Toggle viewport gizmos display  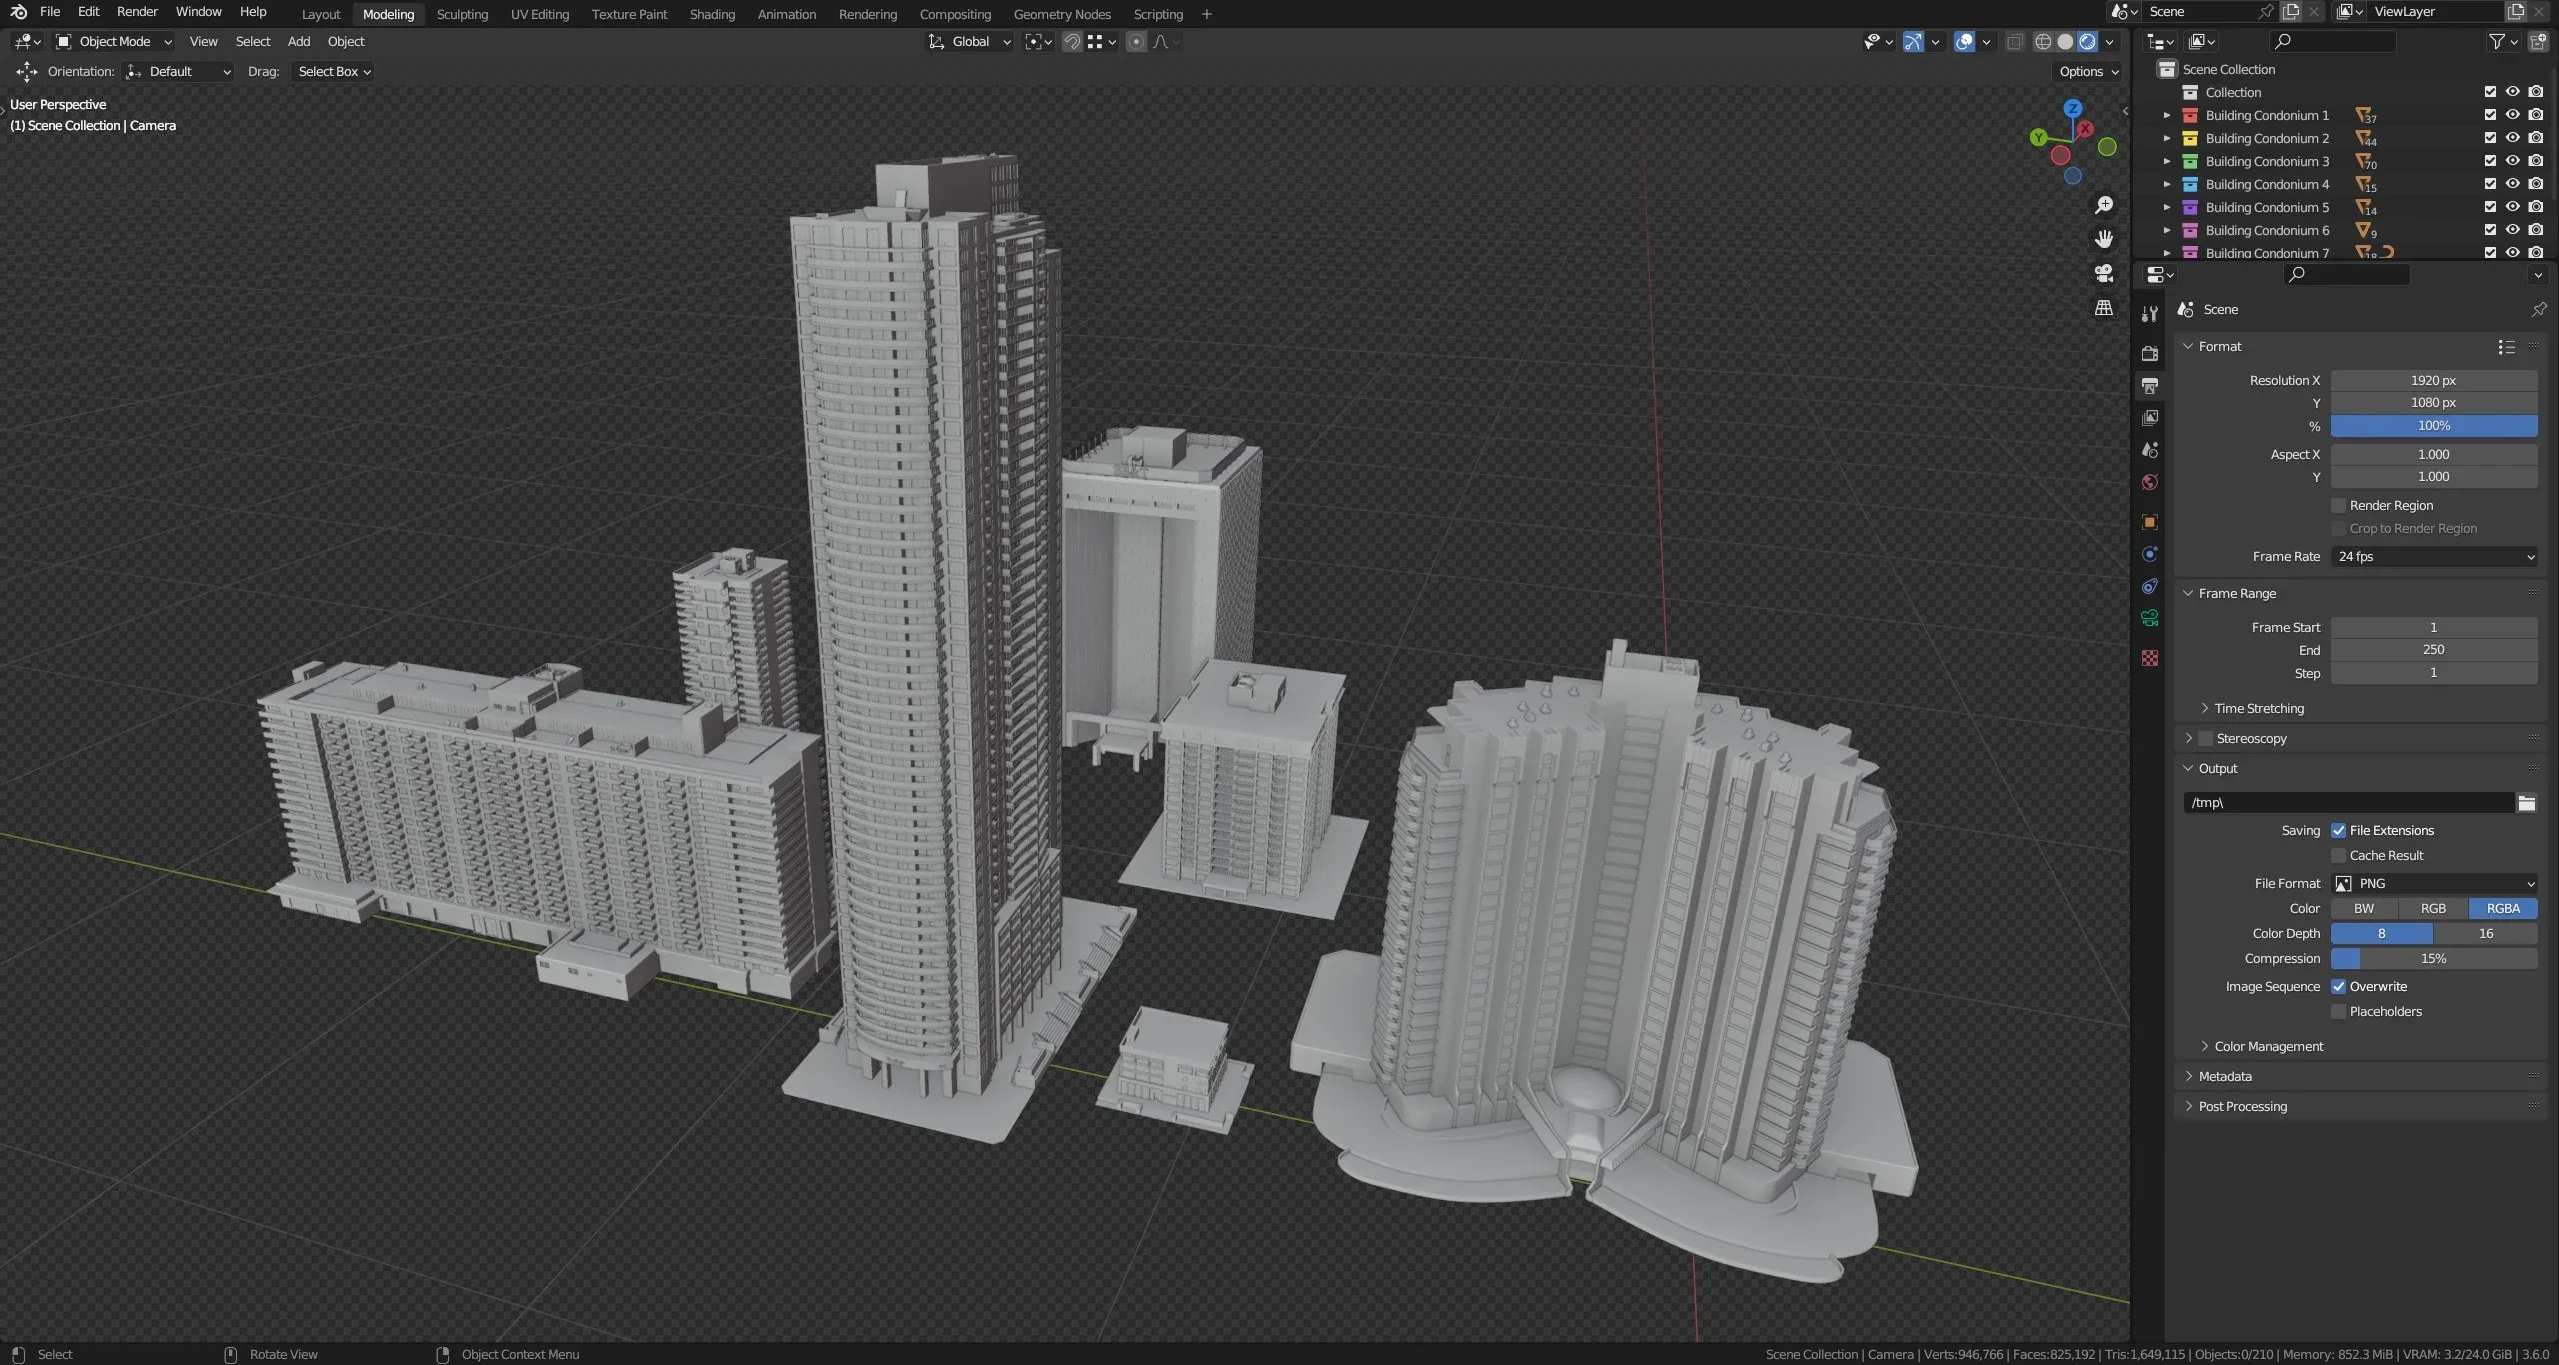point(1913,41)
